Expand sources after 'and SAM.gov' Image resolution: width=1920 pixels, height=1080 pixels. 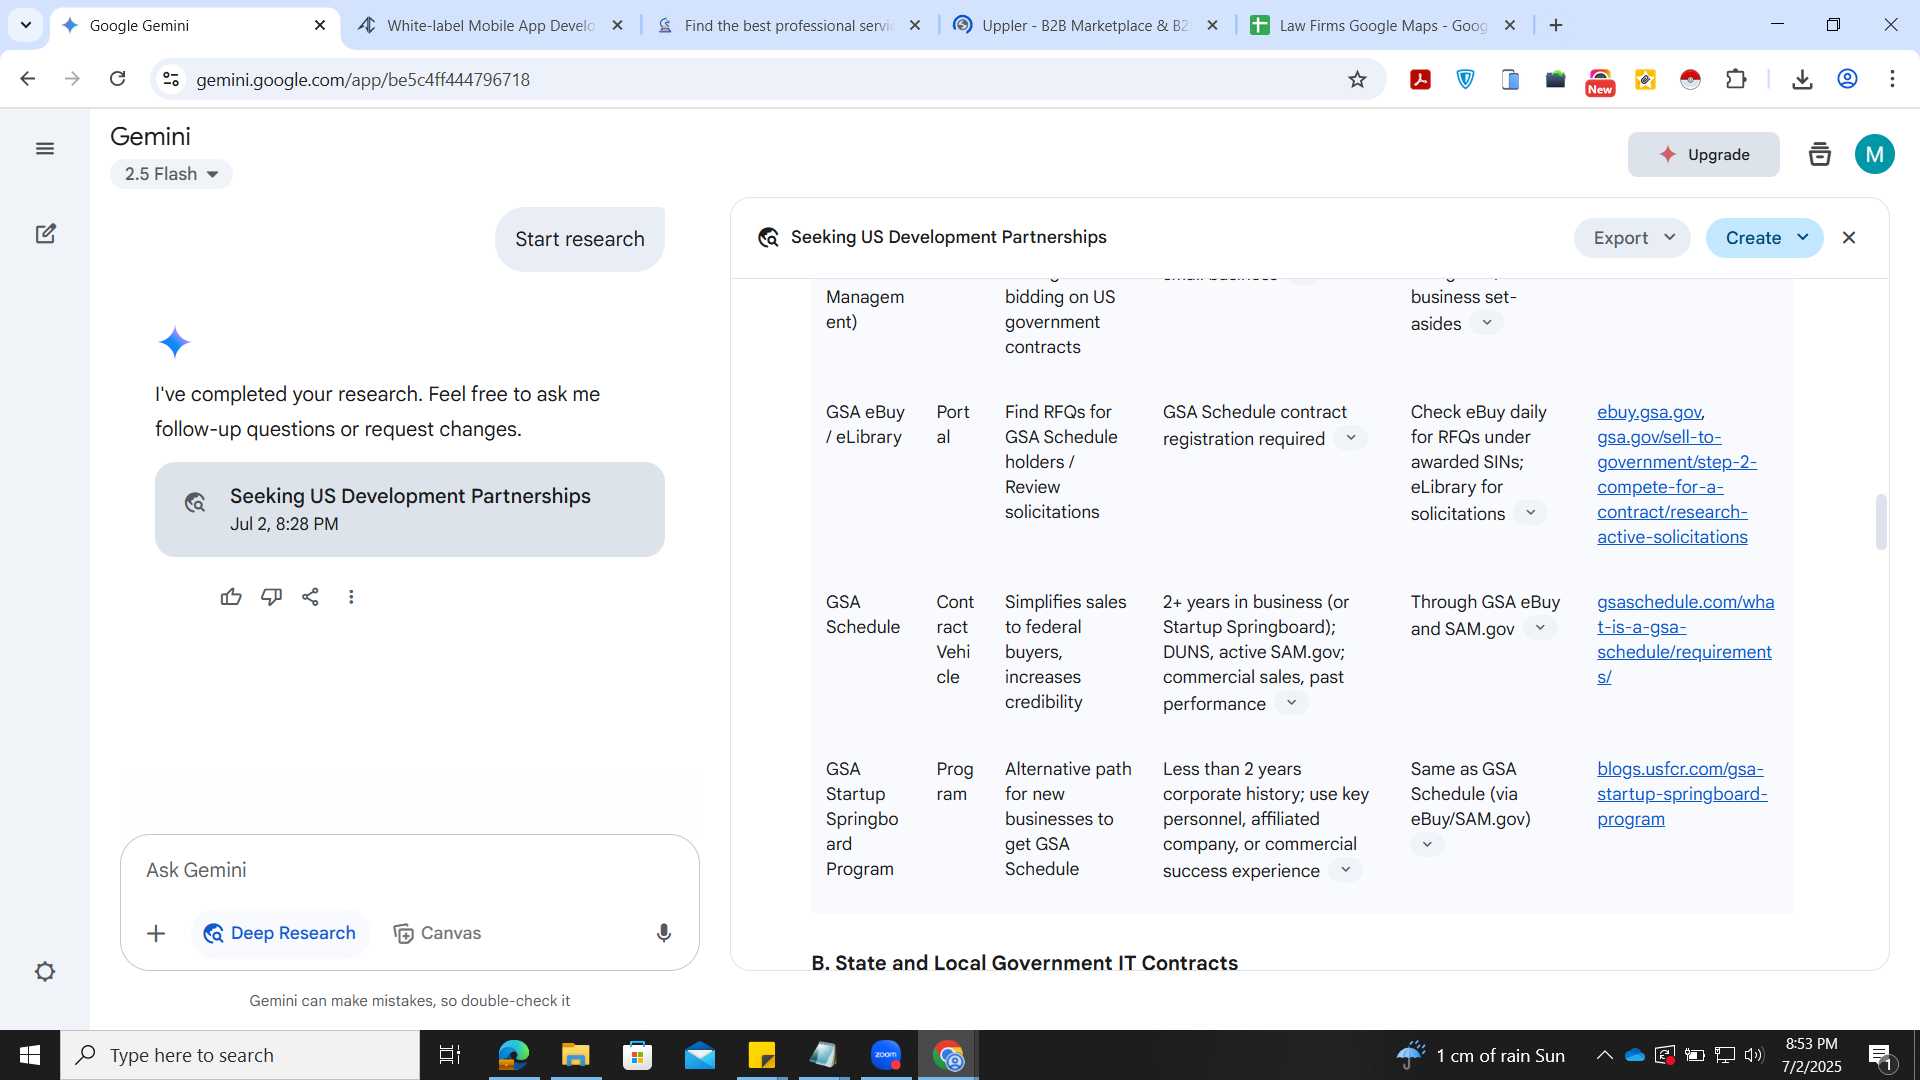pyautogui.click(x=1540, y=628)
